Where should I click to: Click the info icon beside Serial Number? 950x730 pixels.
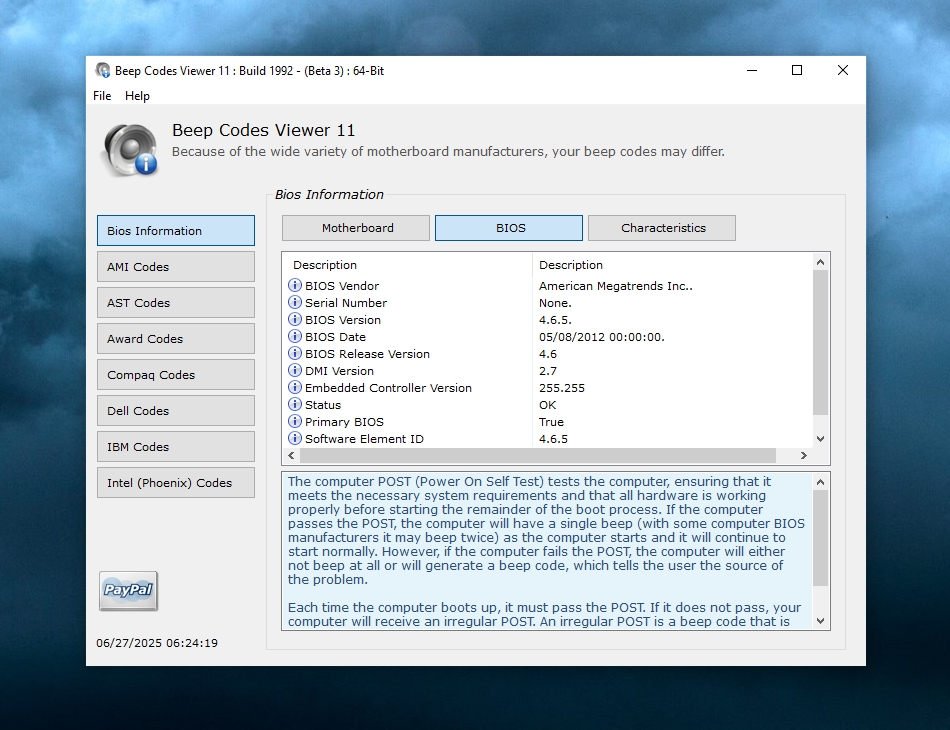point(294,302)
